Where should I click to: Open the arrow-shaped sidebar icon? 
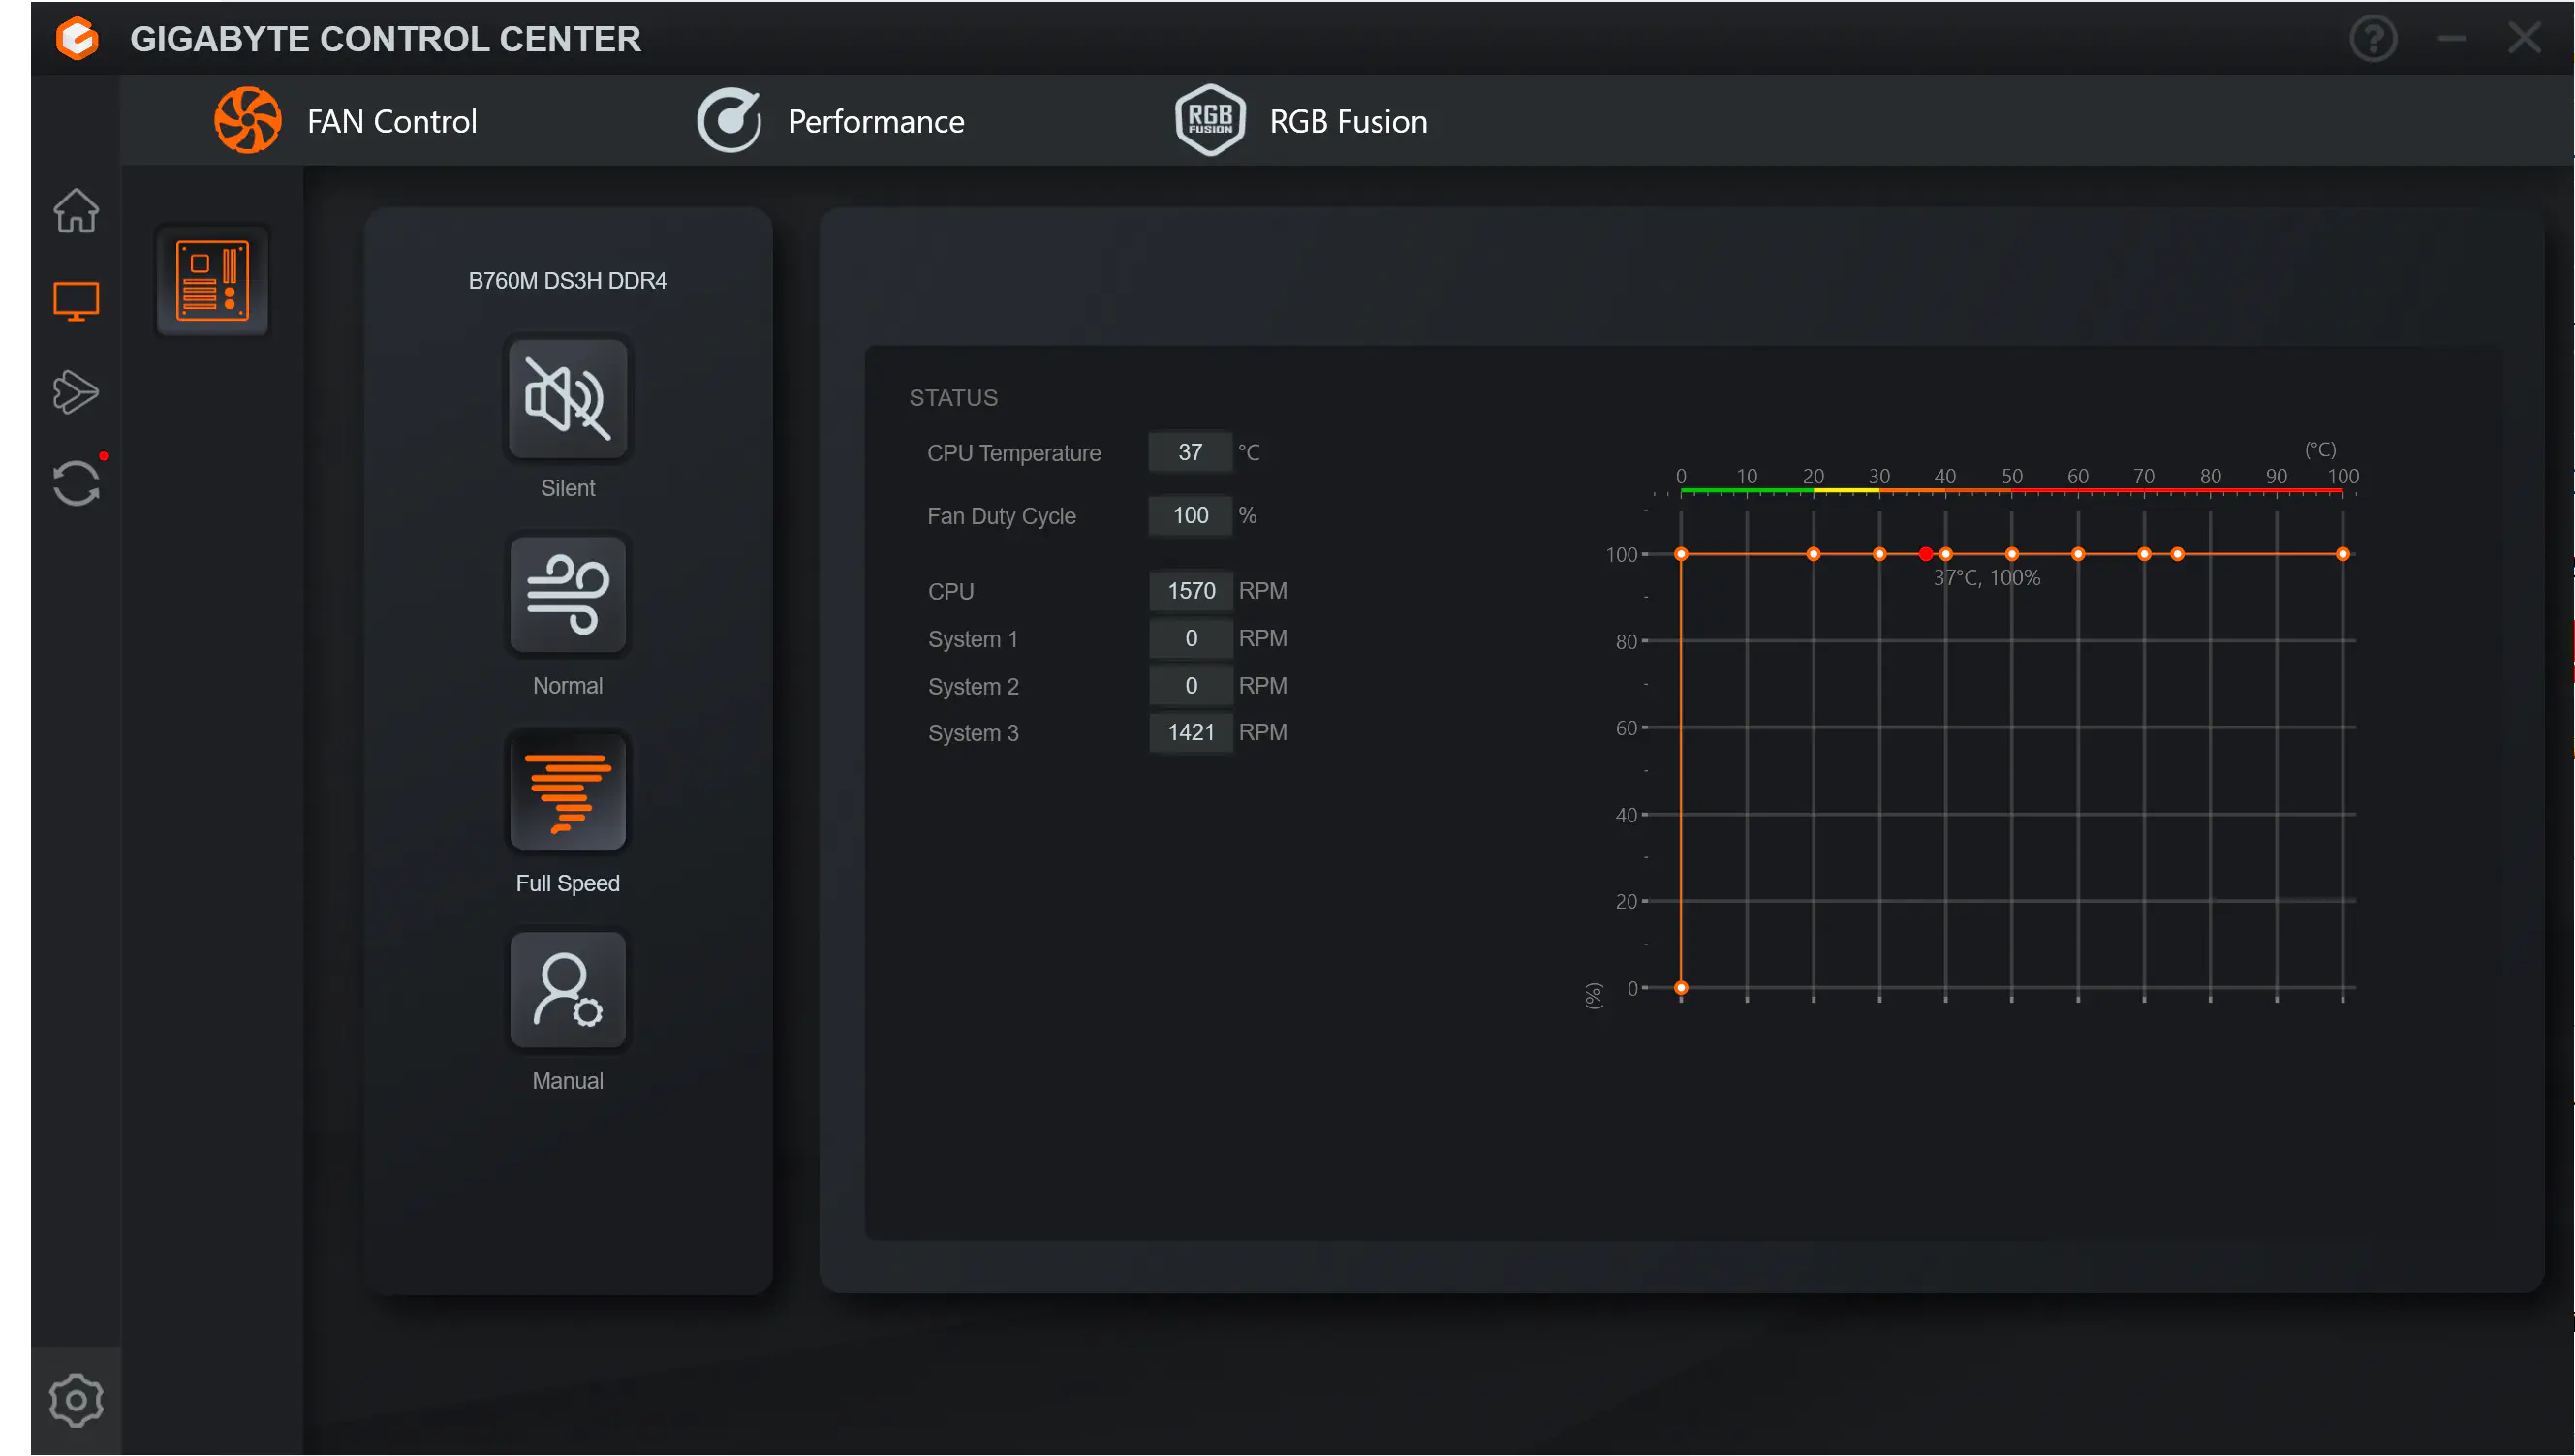[76, 392]
